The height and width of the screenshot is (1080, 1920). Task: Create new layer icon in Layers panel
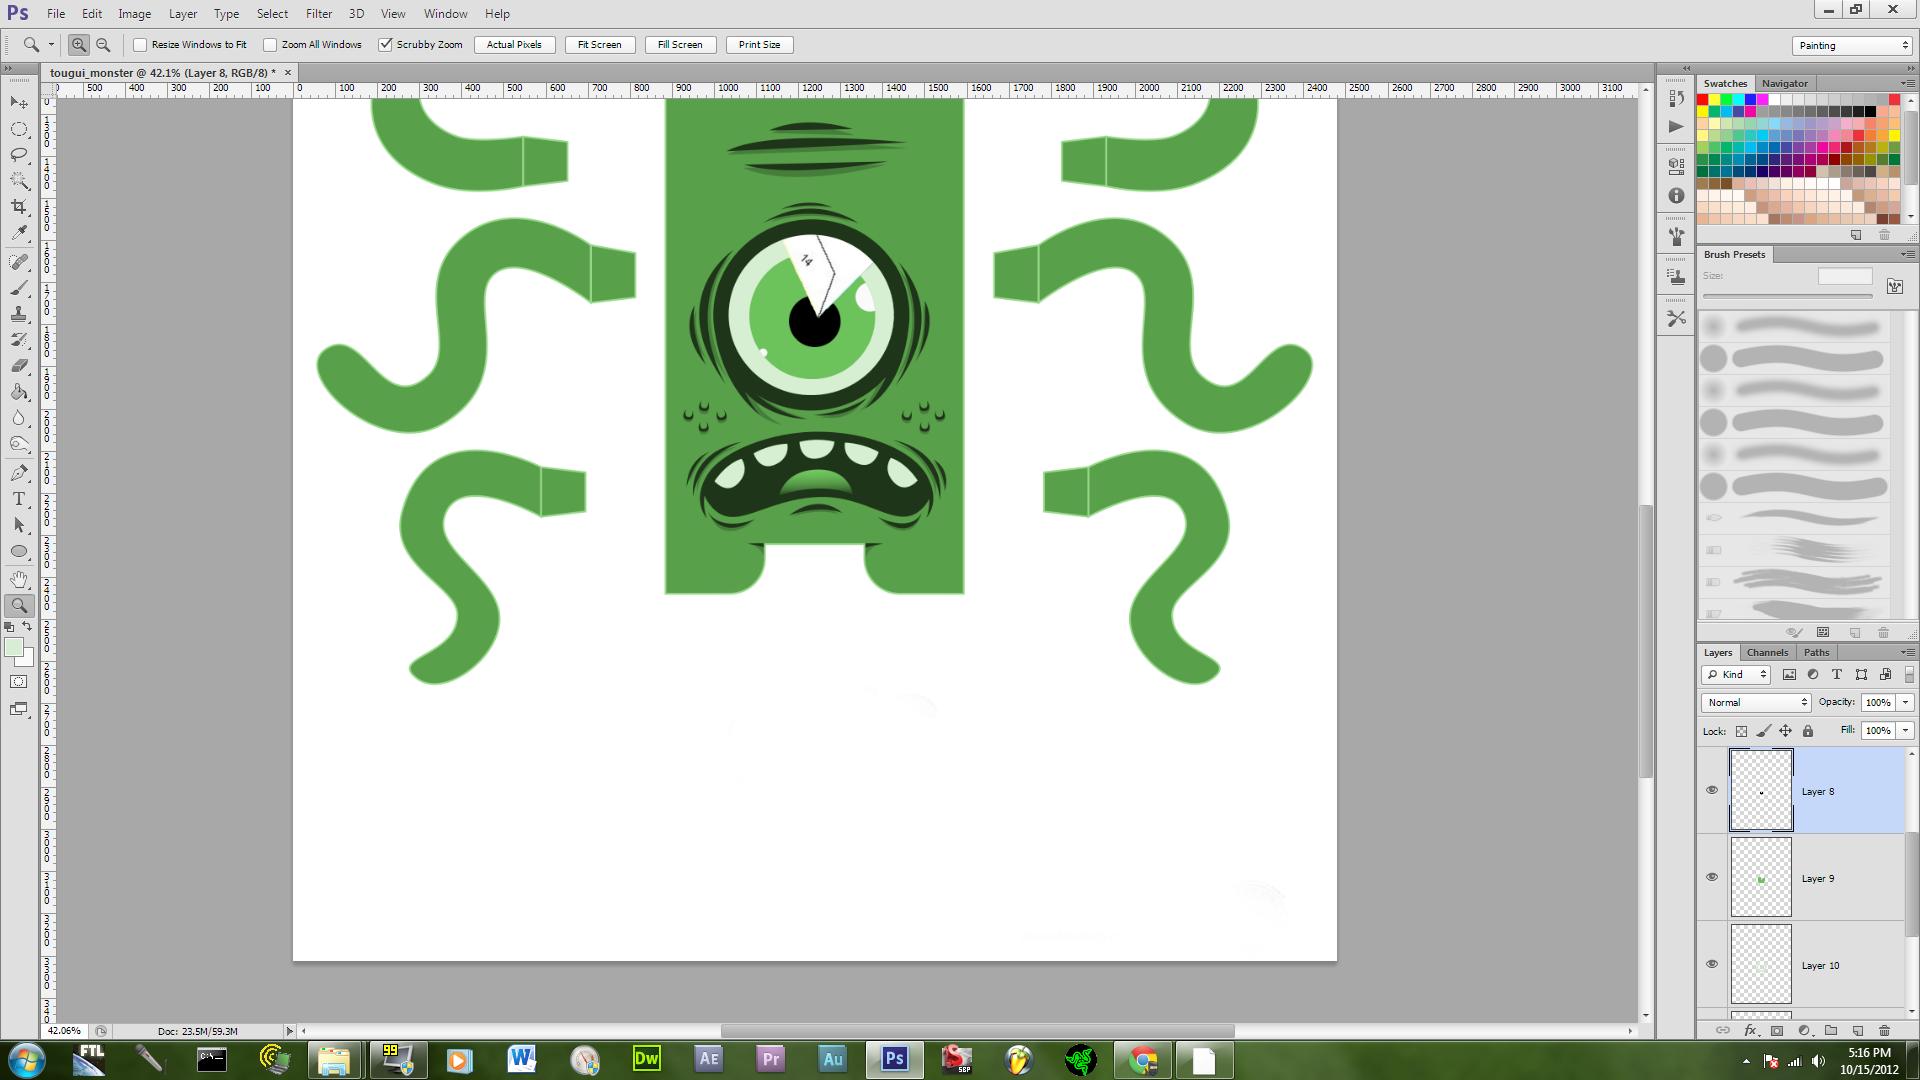click(1858, 1030)
